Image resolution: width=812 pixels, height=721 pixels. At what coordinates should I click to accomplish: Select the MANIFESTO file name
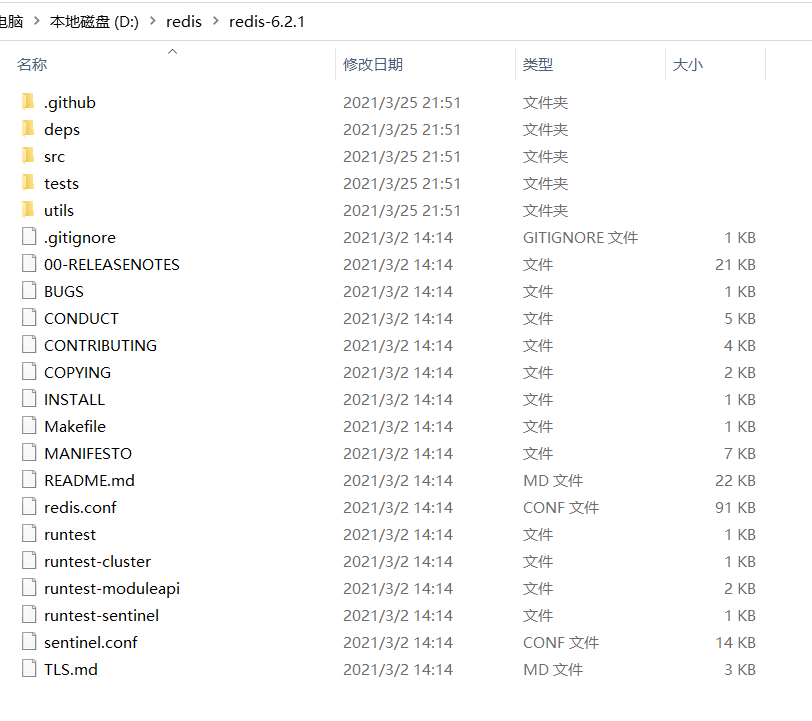tap(88, 453)
